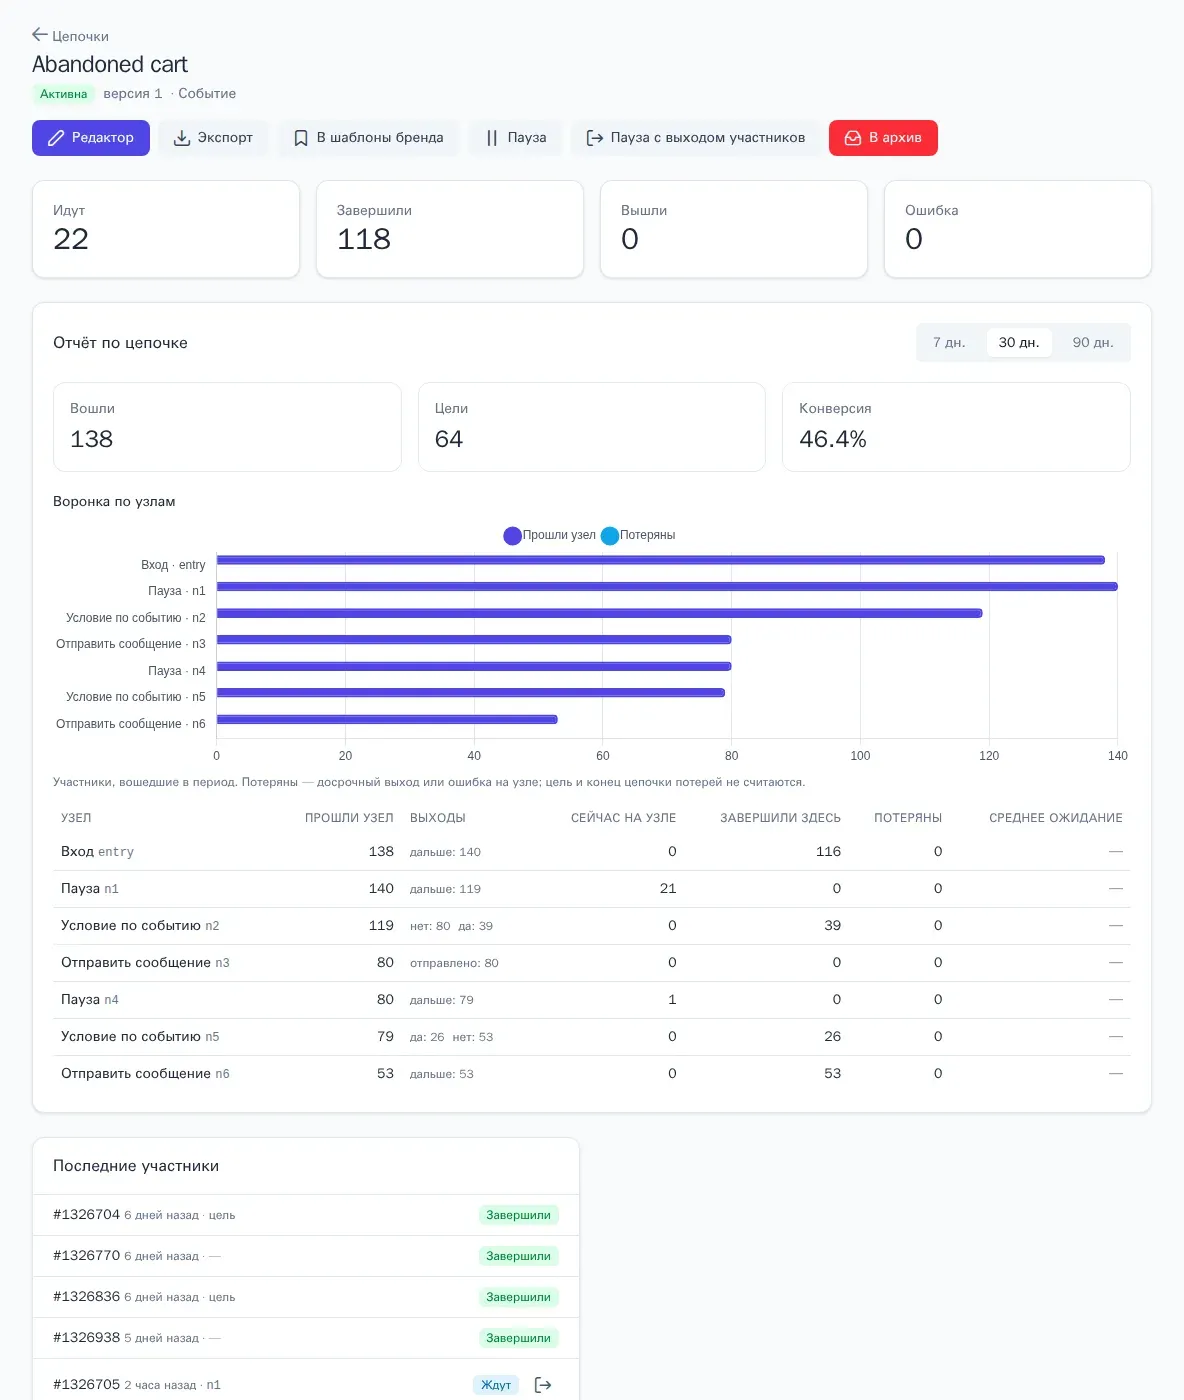The image size is (1184, 1400).
Task: Click the СРЕДНЕЕ ОЖИДАНИЕ column header
Action: [x=1056, y=818]
